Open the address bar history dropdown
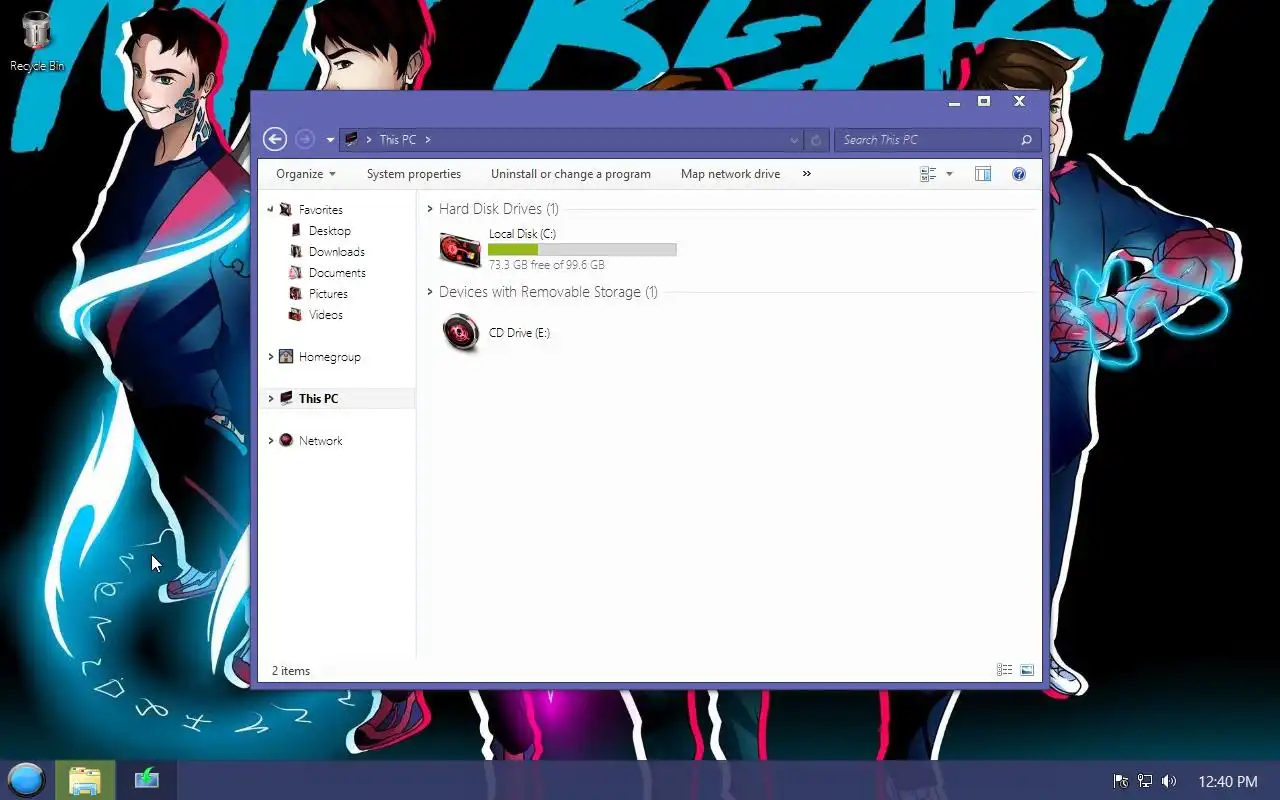The image size is (1280, 800). coord(794,140)
